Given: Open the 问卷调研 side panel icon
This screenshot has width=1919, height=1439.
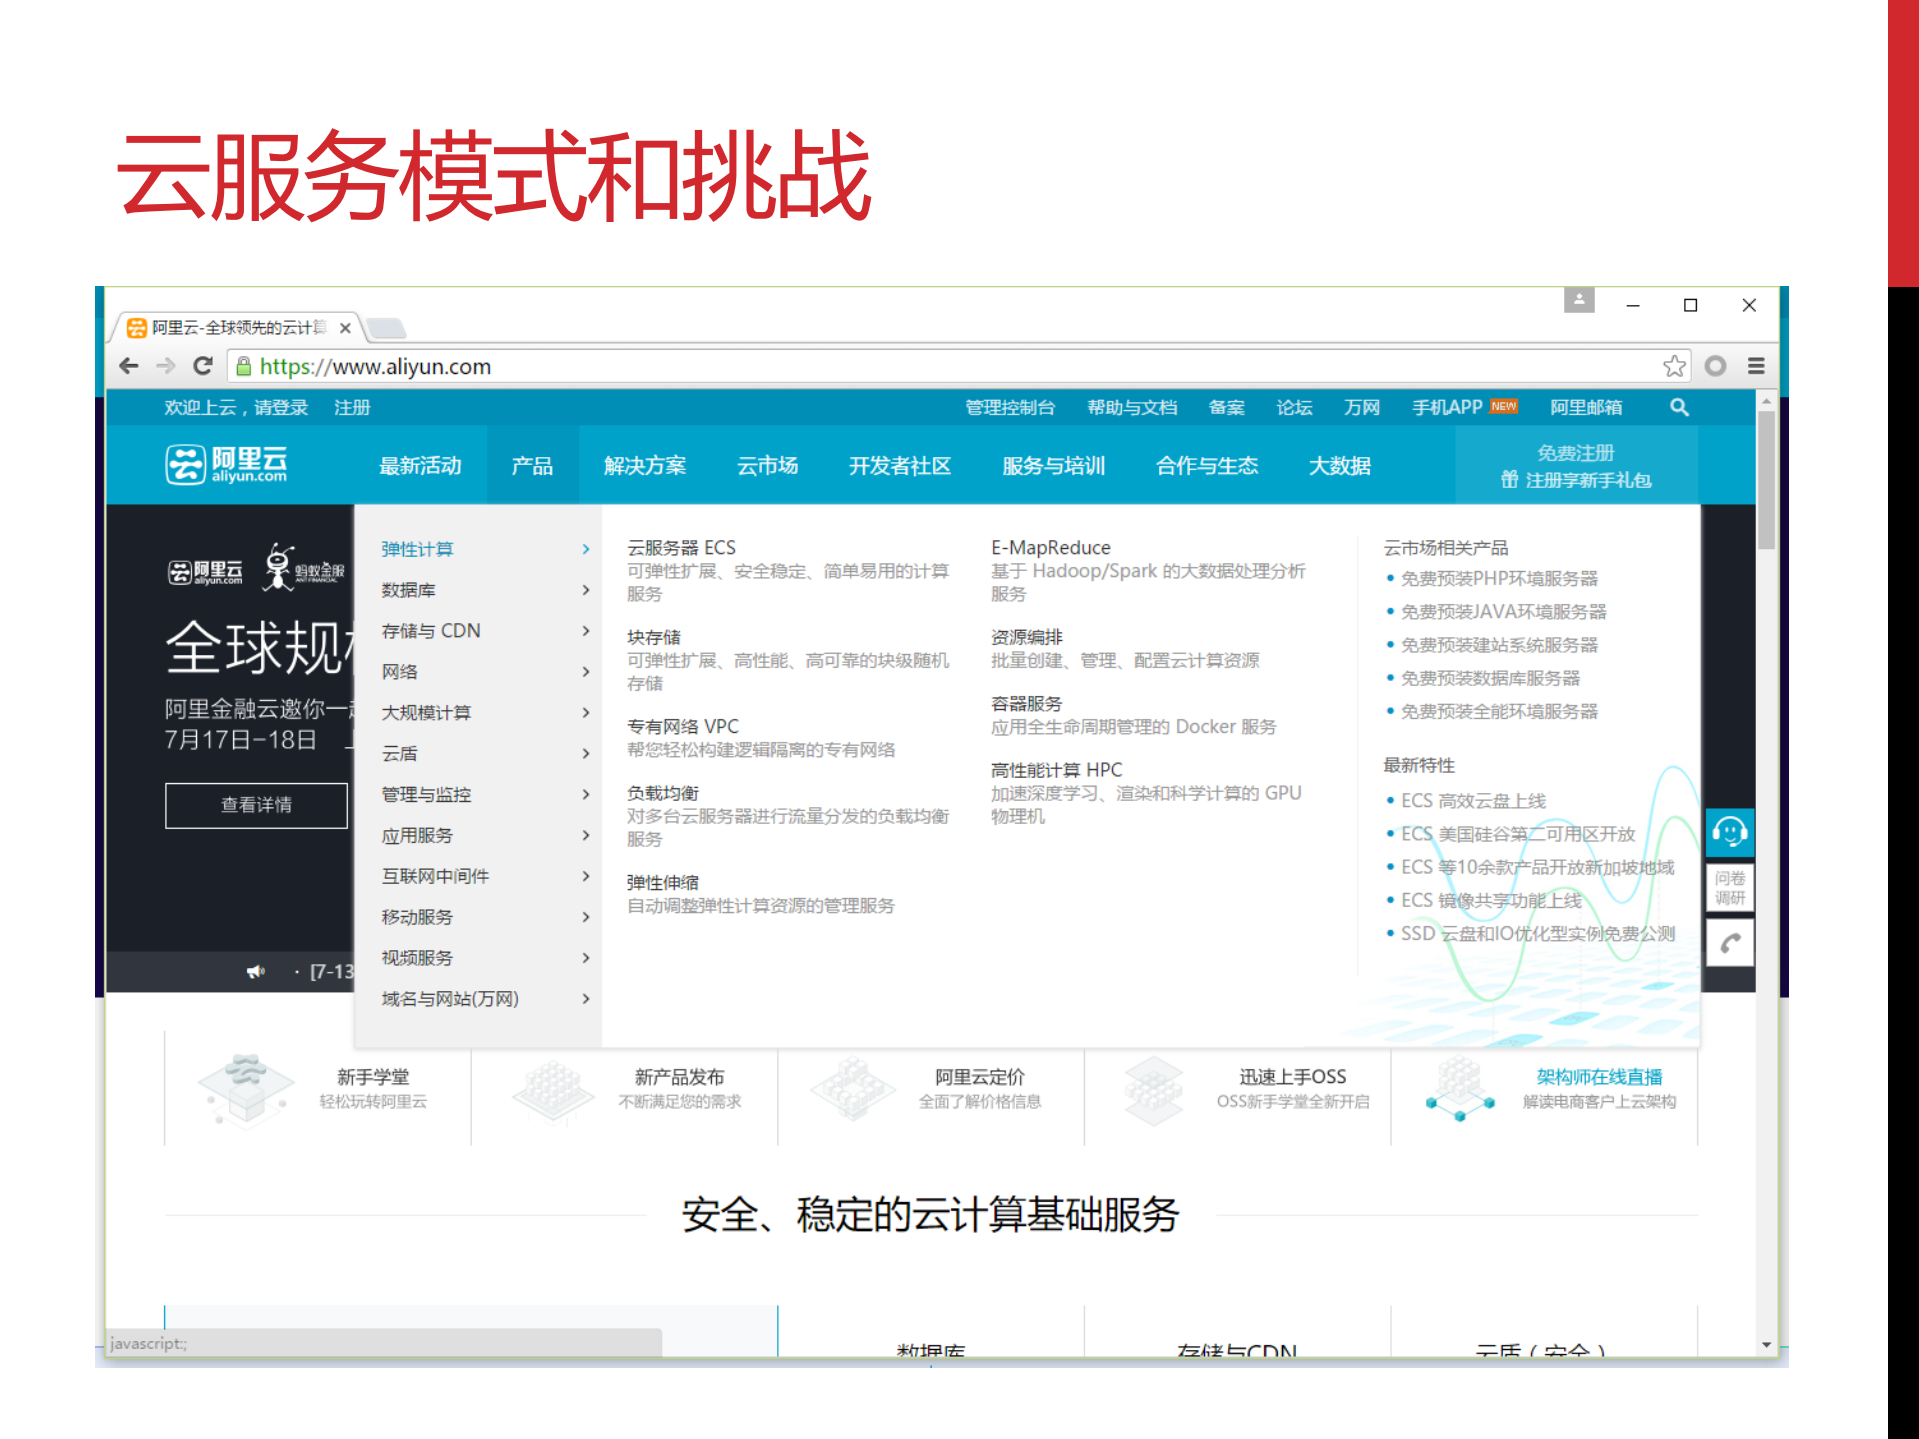Looking at the screenshot, I should [x=1729, y=887].
